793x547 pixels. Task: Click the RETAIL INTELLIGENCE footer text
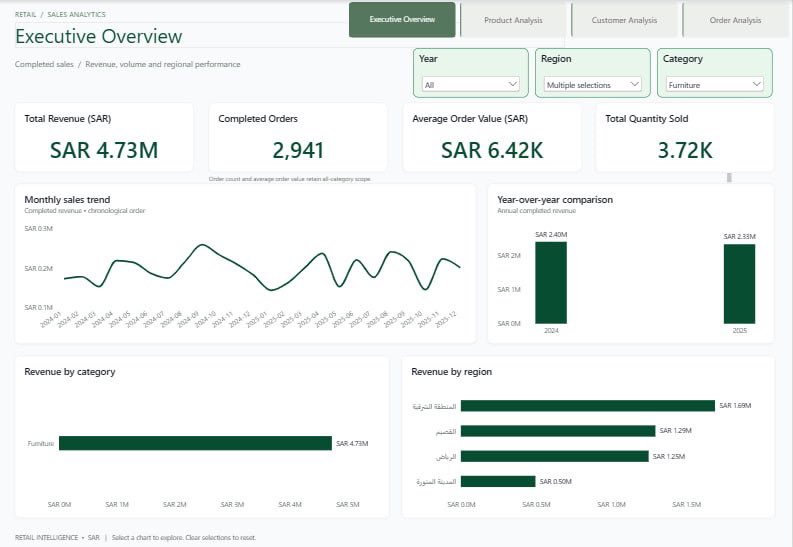[47, 537]
